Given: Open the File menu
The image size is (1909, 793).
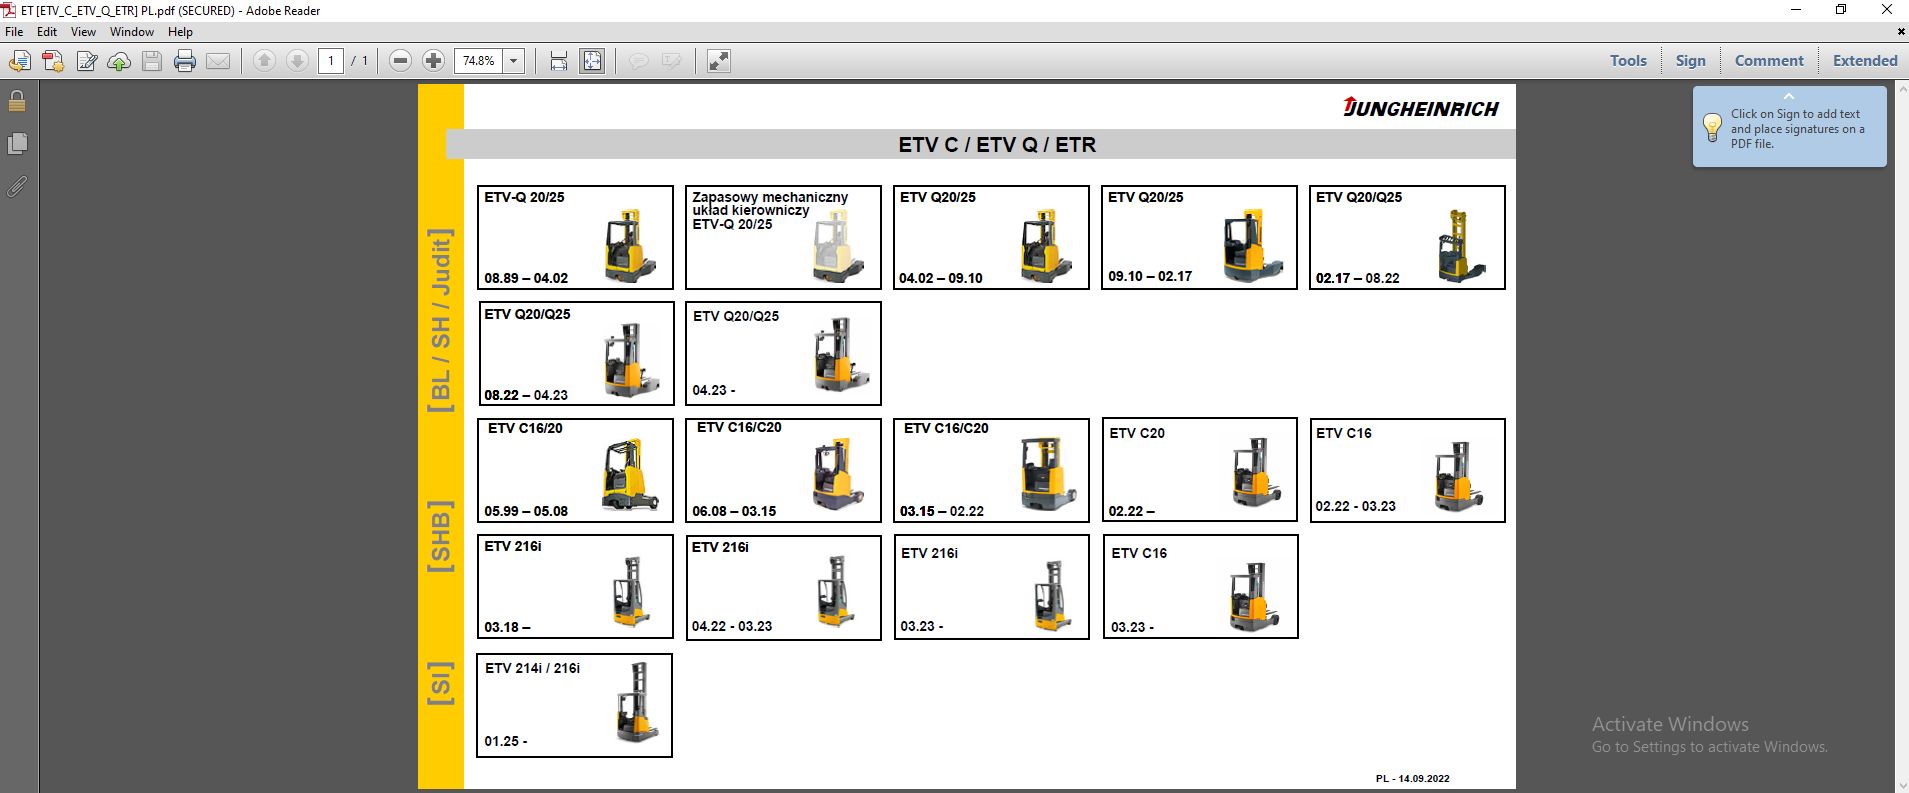Looking at the screenshot, I should coord(14,32).
